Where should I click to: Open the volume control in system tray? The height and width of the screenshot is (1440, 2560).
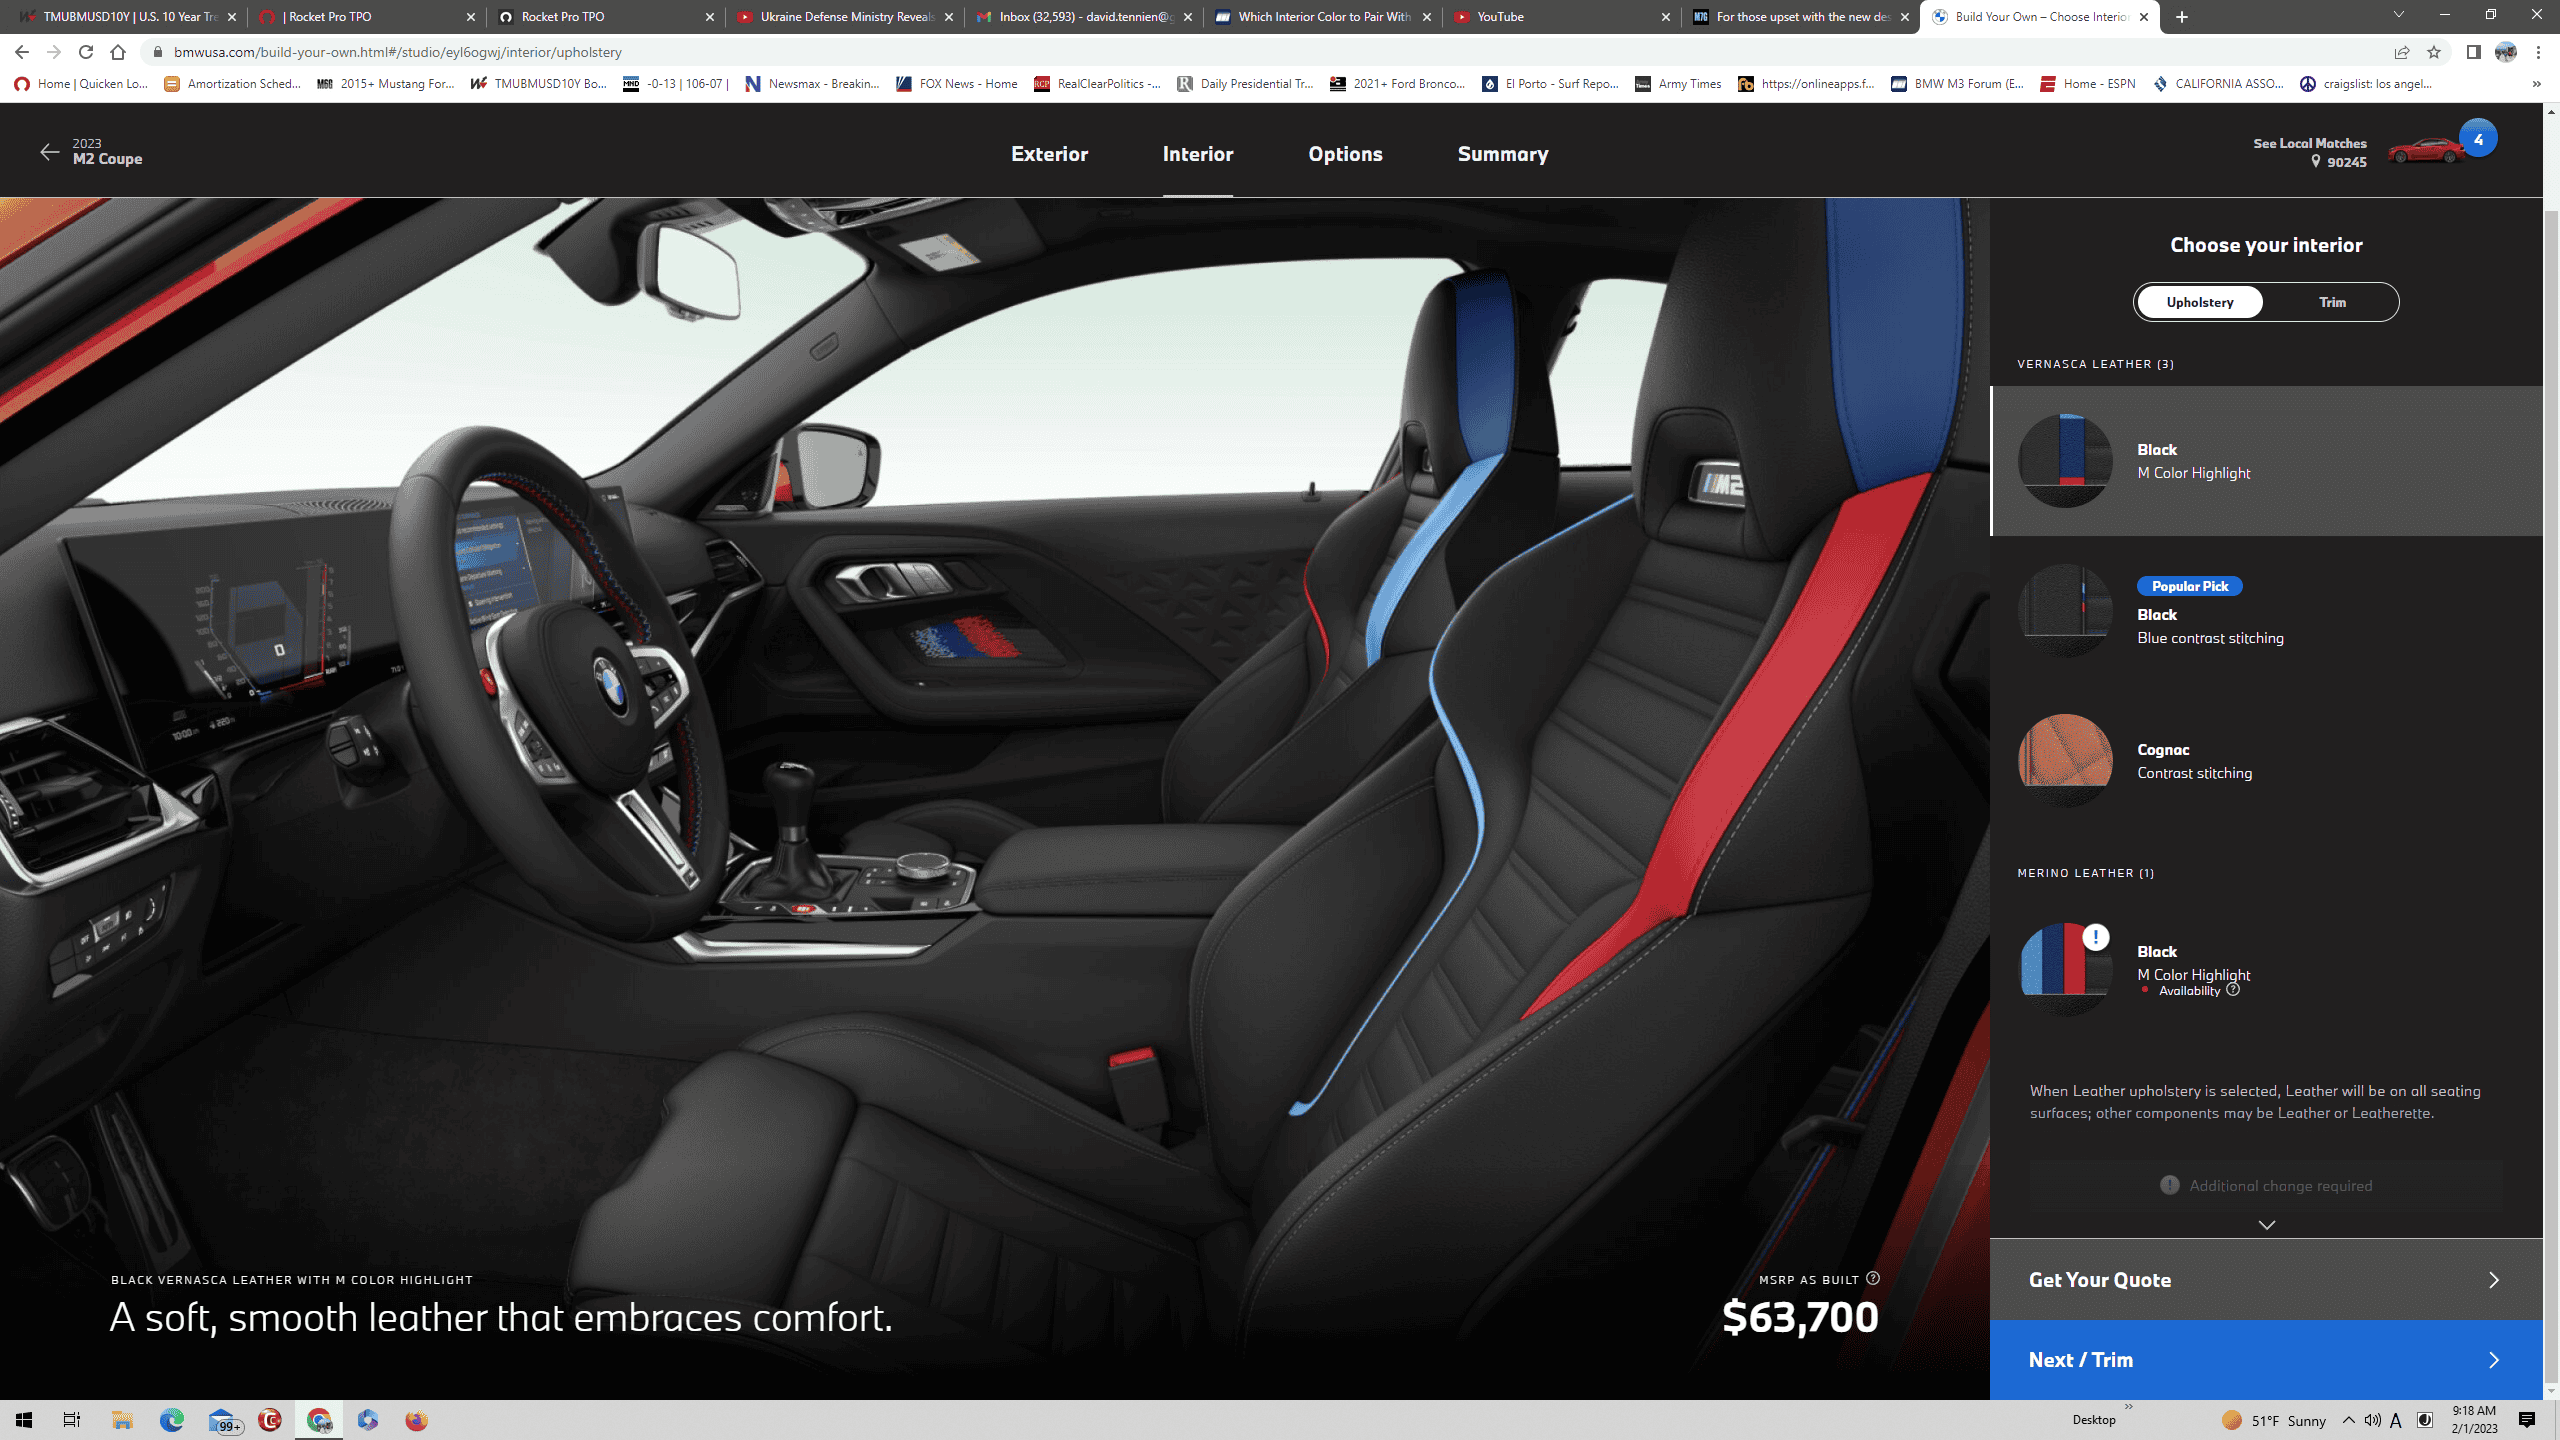pyautogui.click(x=2372, y=1420)
